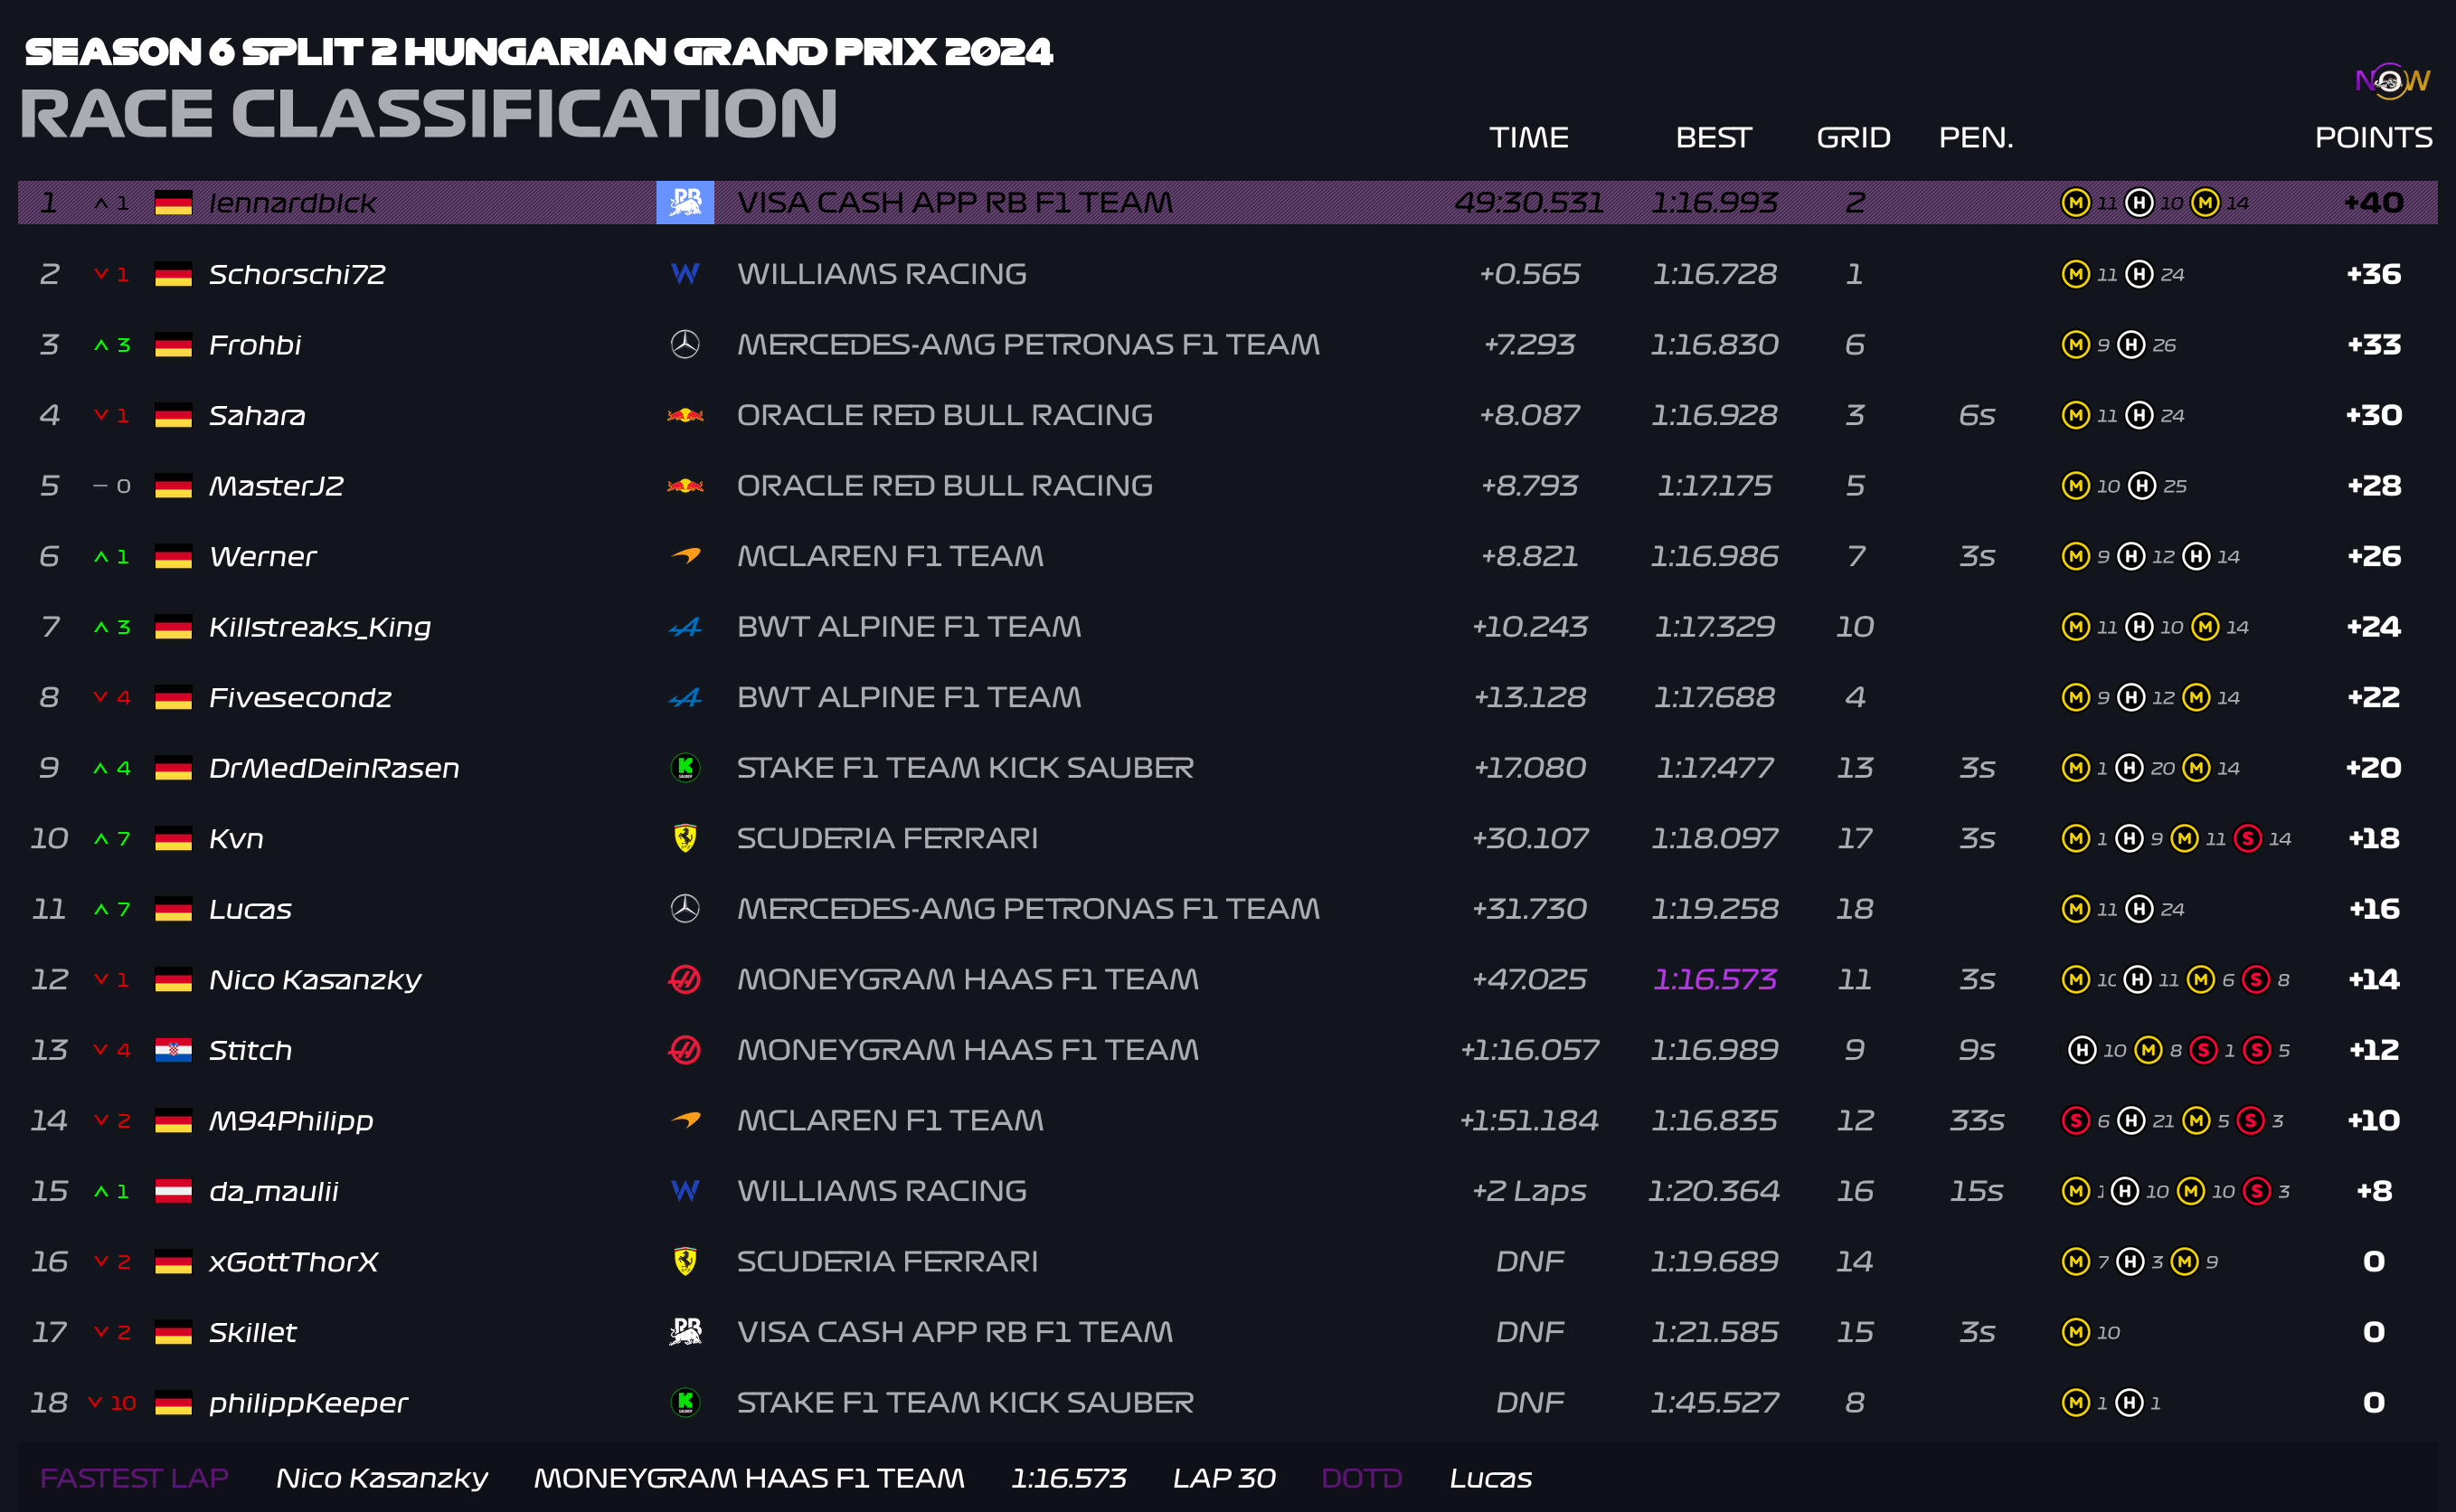Click the Mercedes star logo in Frohbi's row

pyautogui.click(x=685, y=344)
